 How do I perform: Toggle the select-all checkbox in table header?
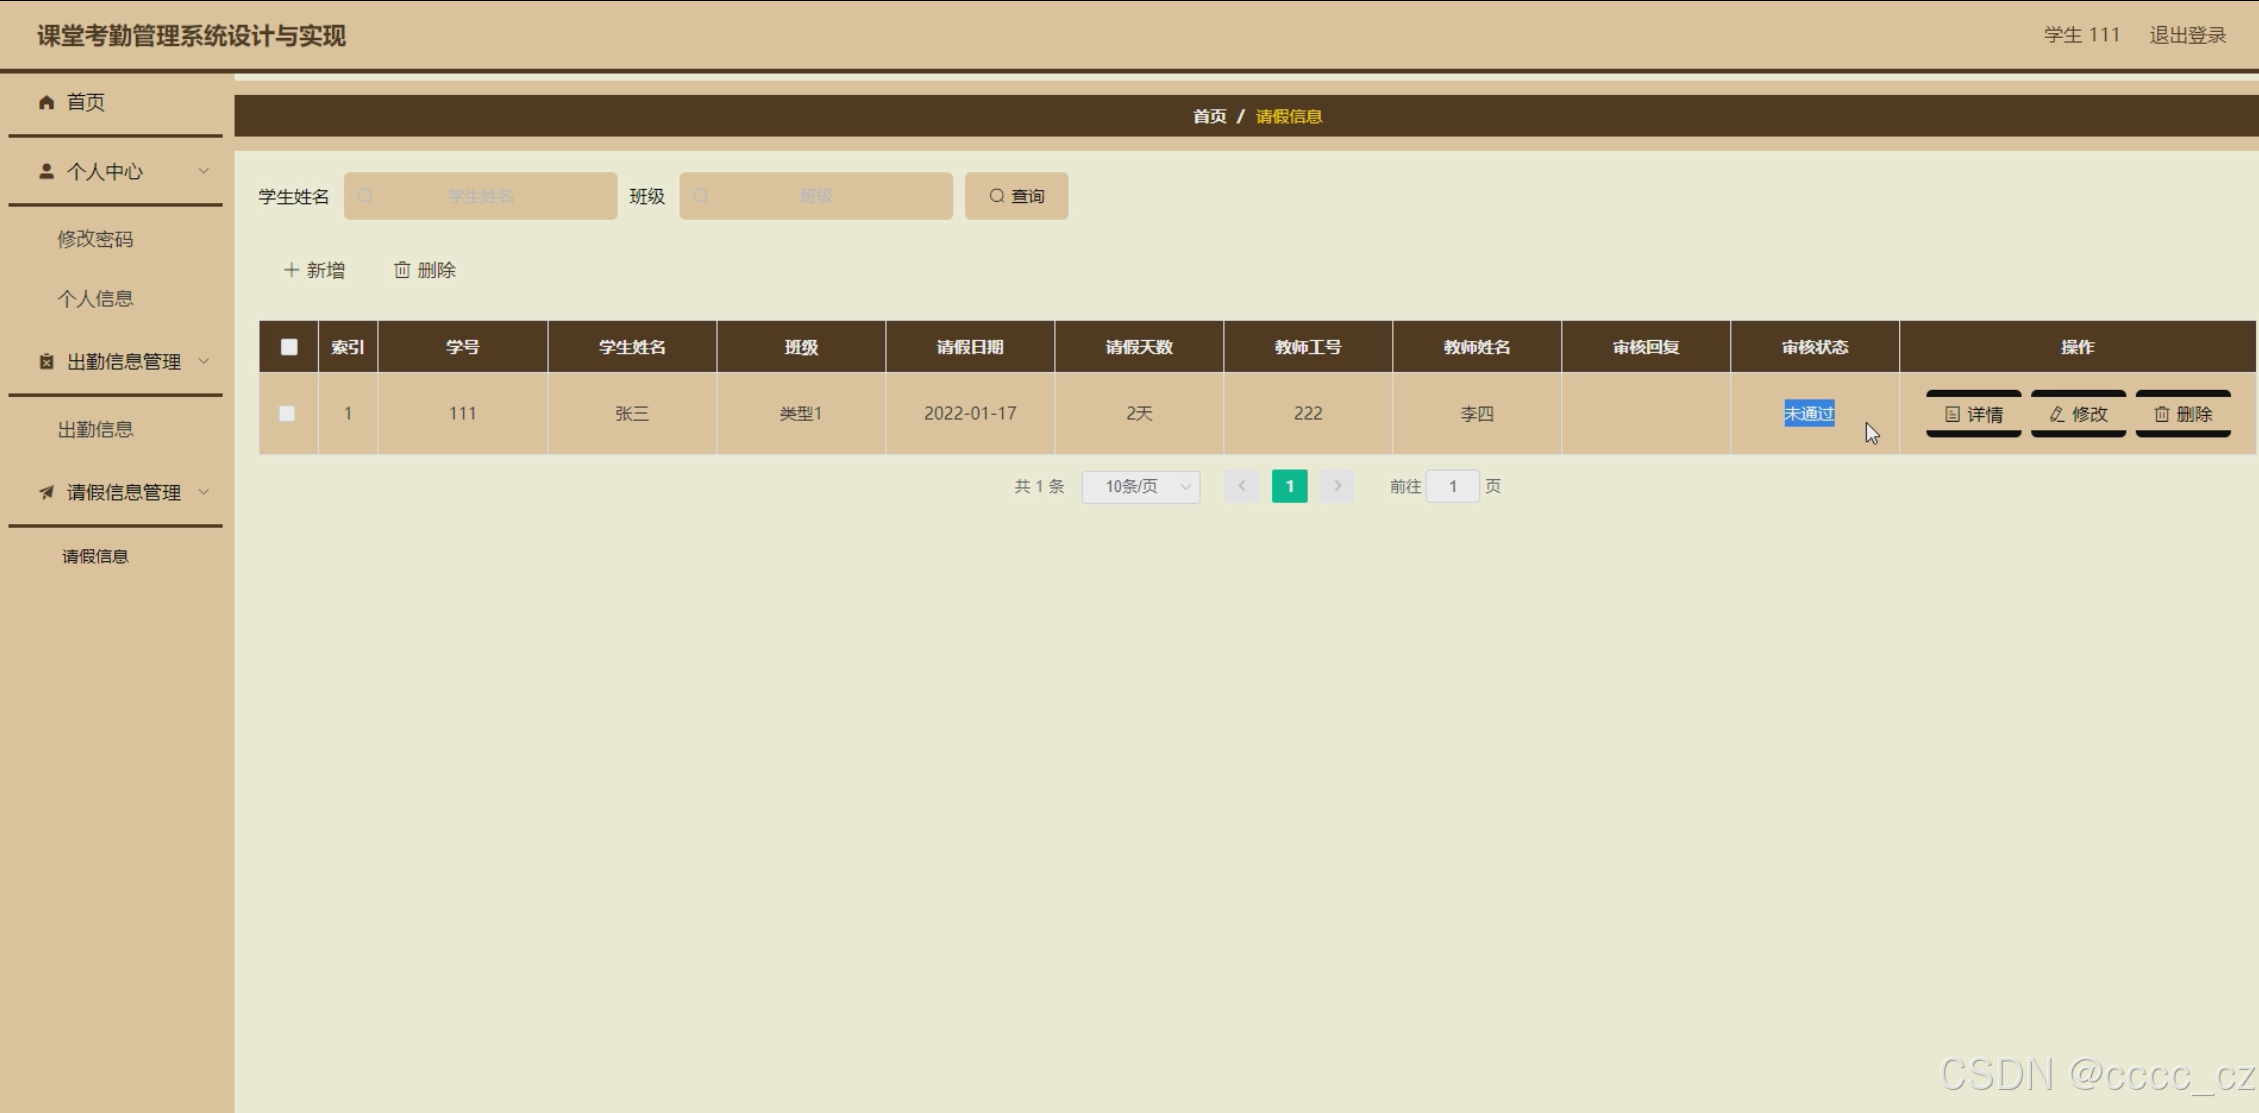pos(289,347)
